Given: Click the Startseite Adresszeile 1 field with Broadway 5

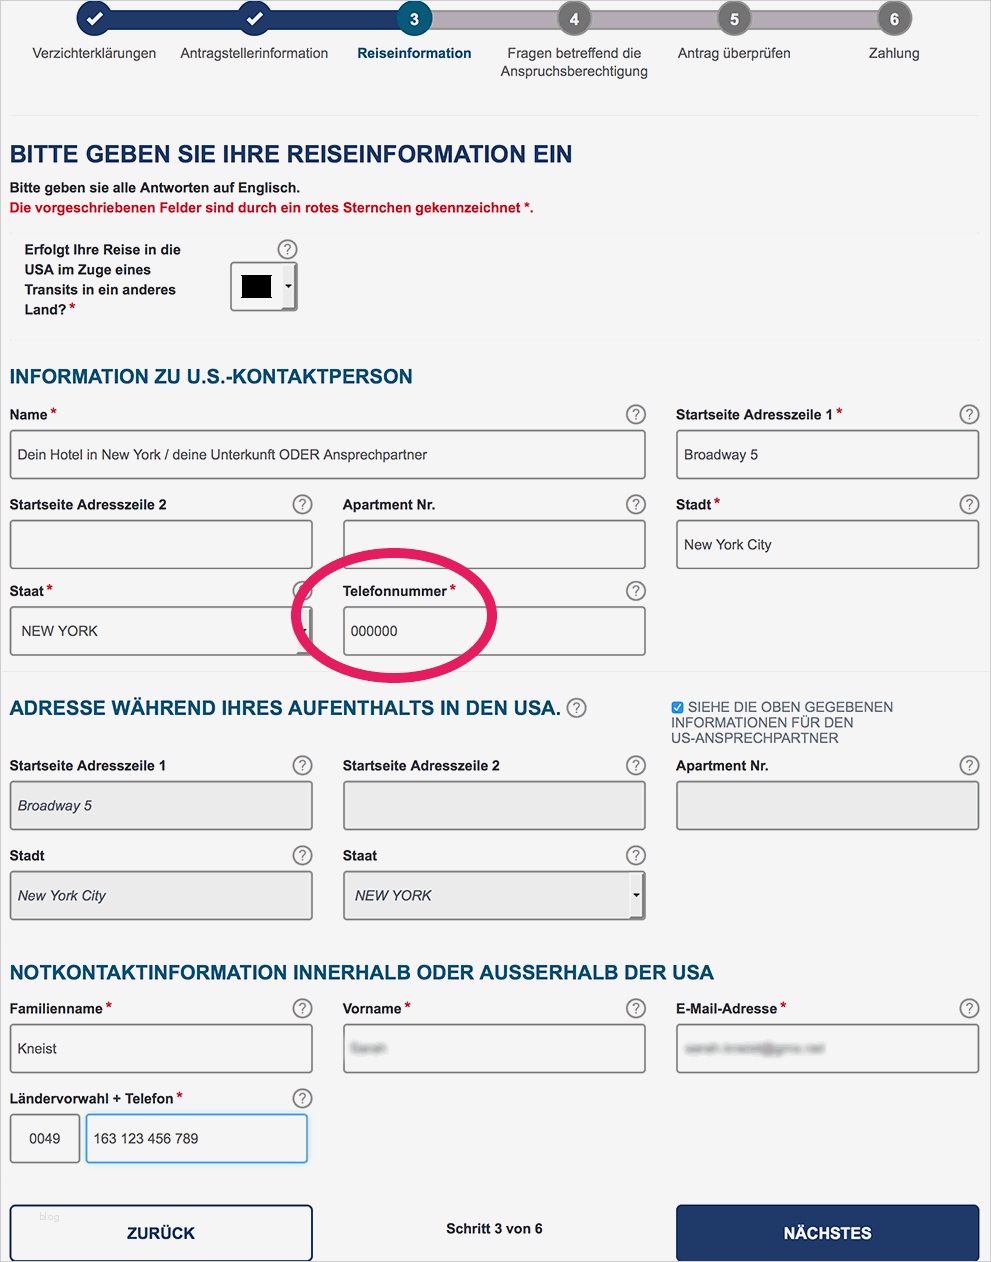Looking at the screenshot, I should (827, 455).
